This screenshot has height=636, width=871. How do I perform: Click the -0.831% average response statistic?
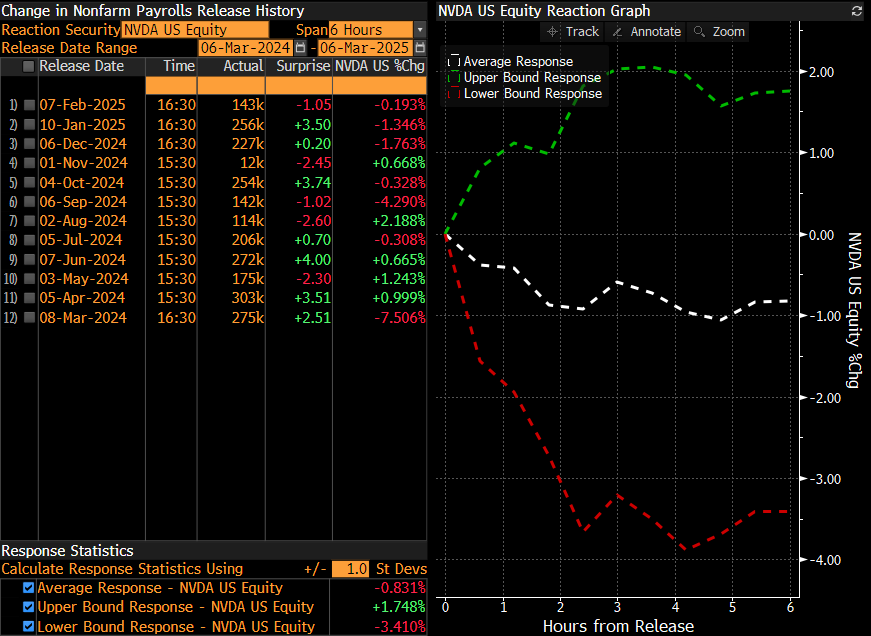400,588
